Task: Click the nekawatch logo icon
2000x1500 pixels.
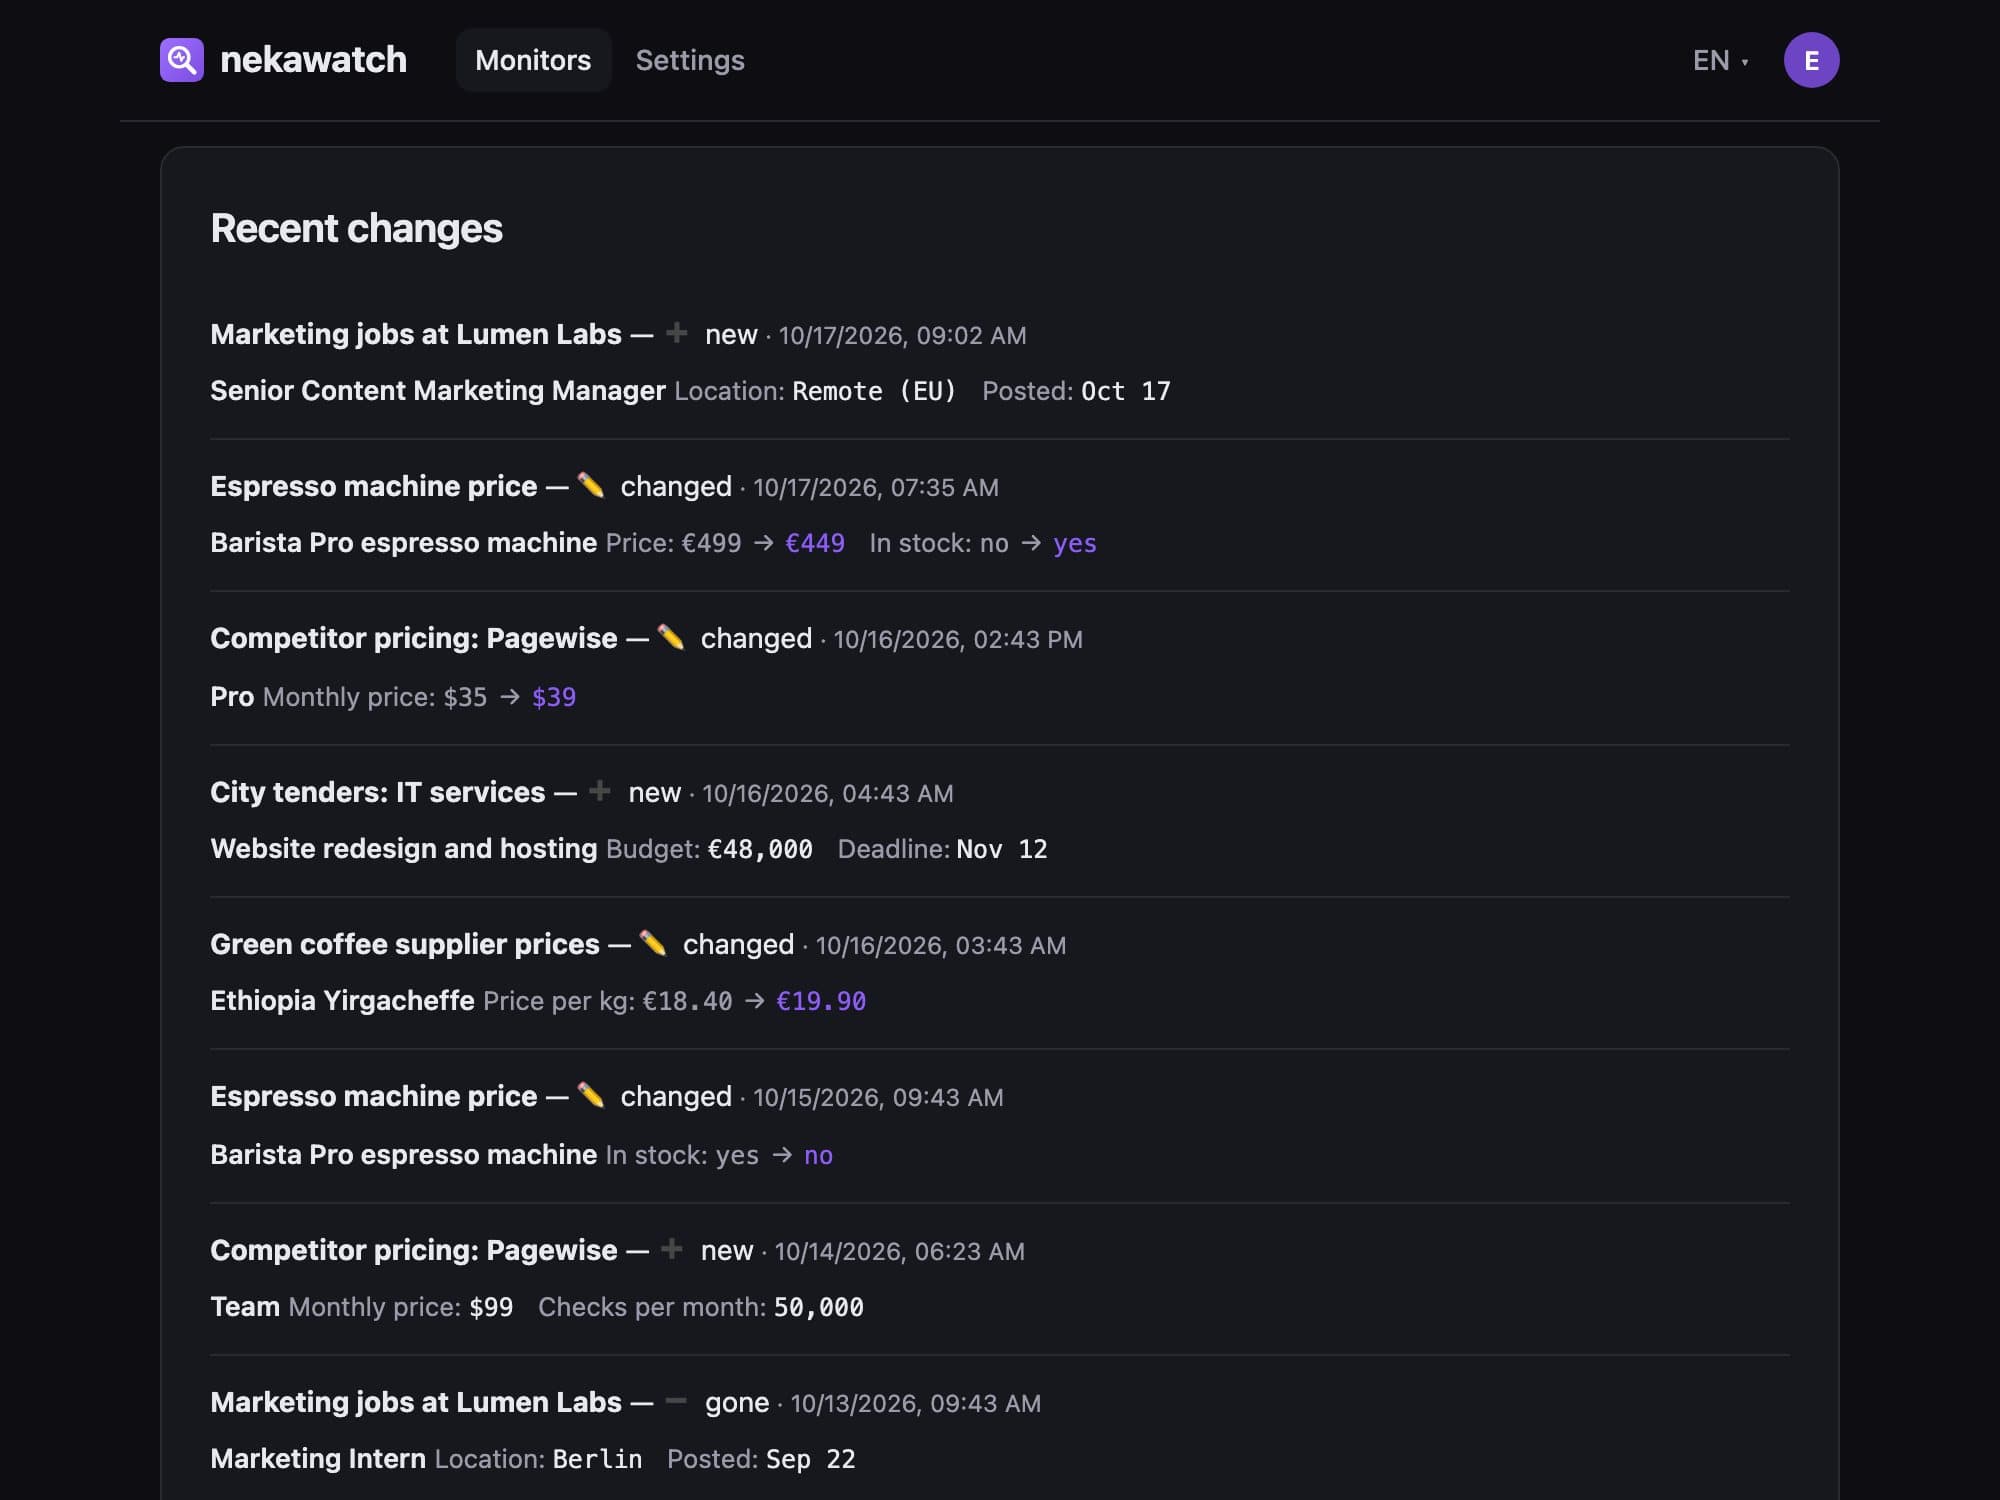Action: [182, 60]
